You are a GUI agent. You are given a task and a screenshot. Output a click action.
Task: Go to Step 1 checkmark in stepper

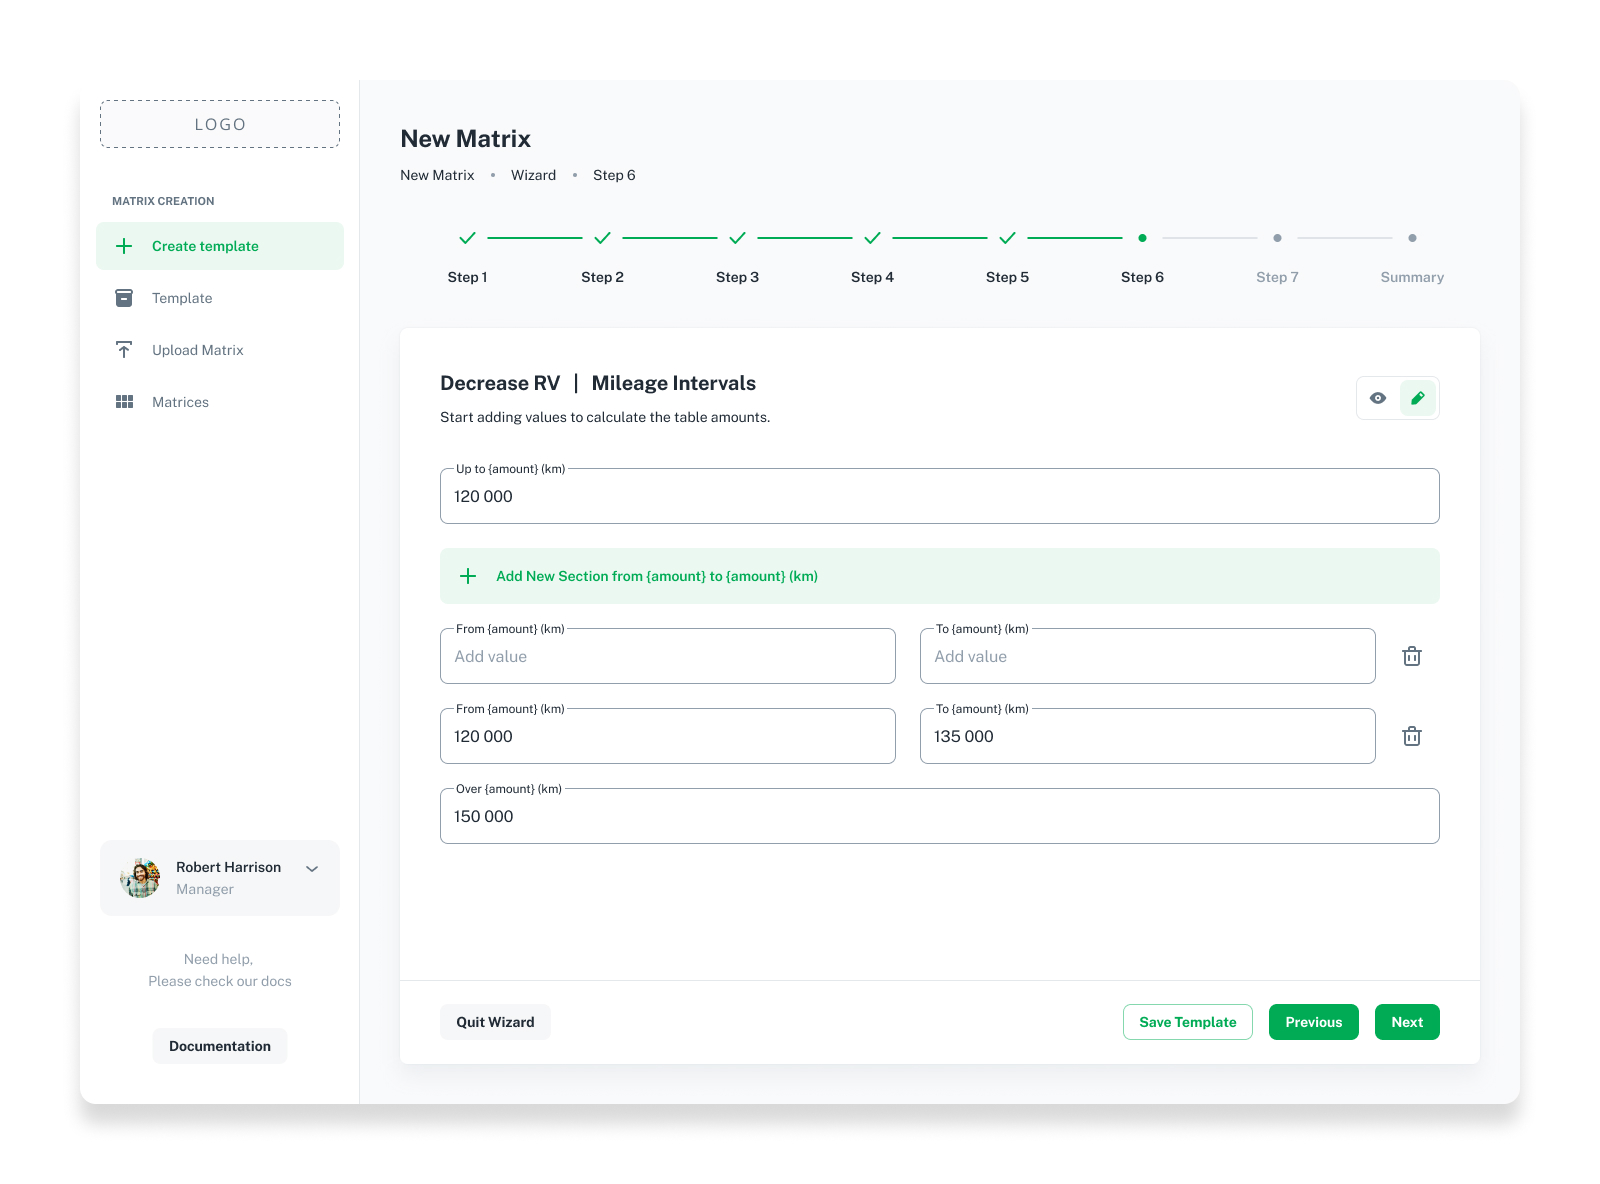coord(467,238)
